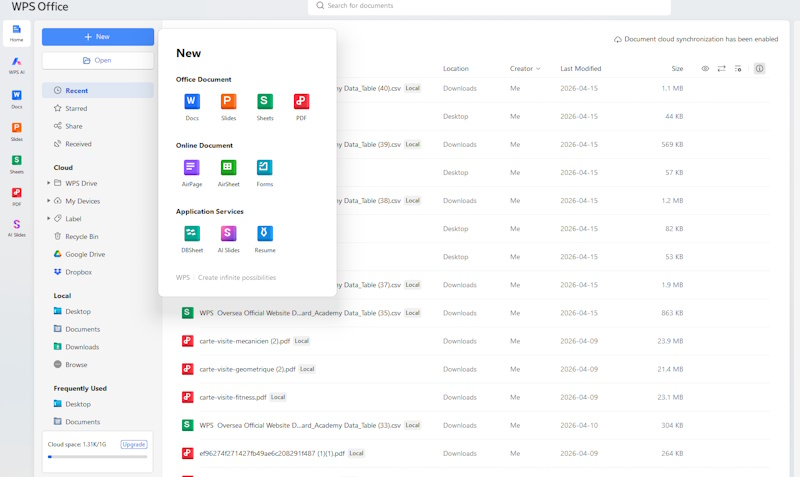Create a new Docs document from New panel
The image size is (800, 477).
[192, 107]
